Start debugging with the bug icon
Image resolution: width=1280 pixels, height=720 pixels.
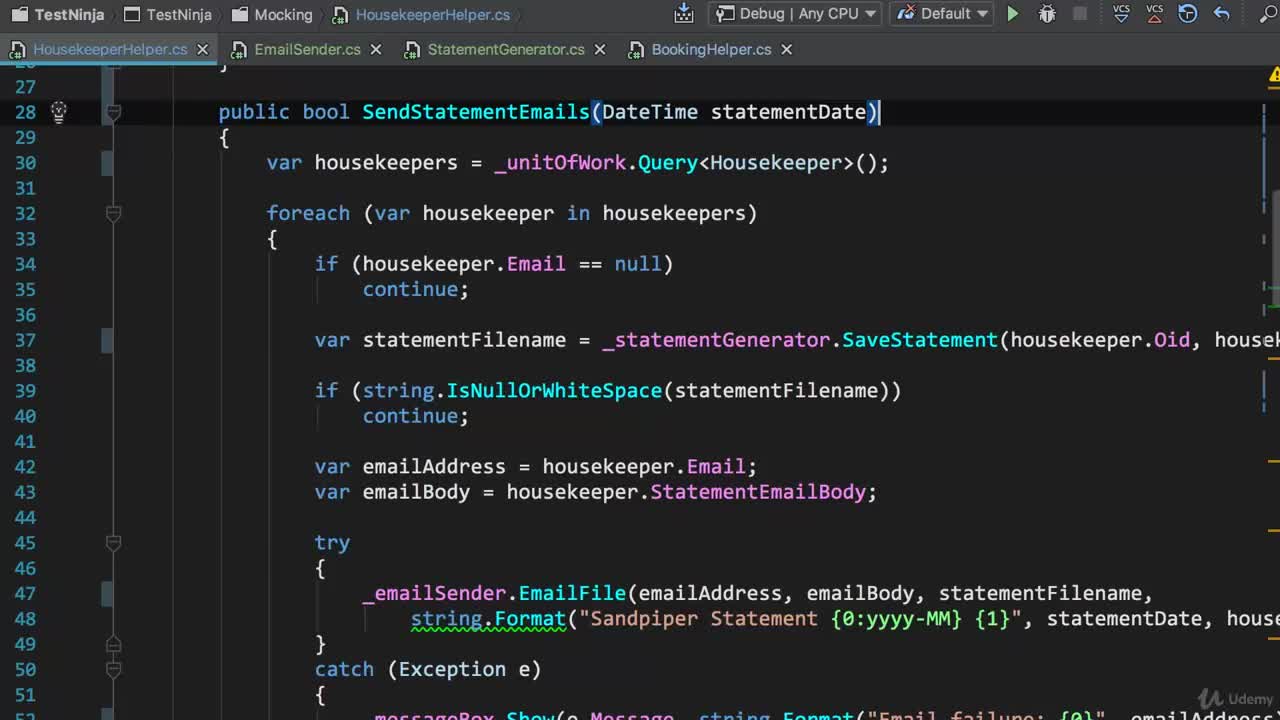pos(1047,14)
